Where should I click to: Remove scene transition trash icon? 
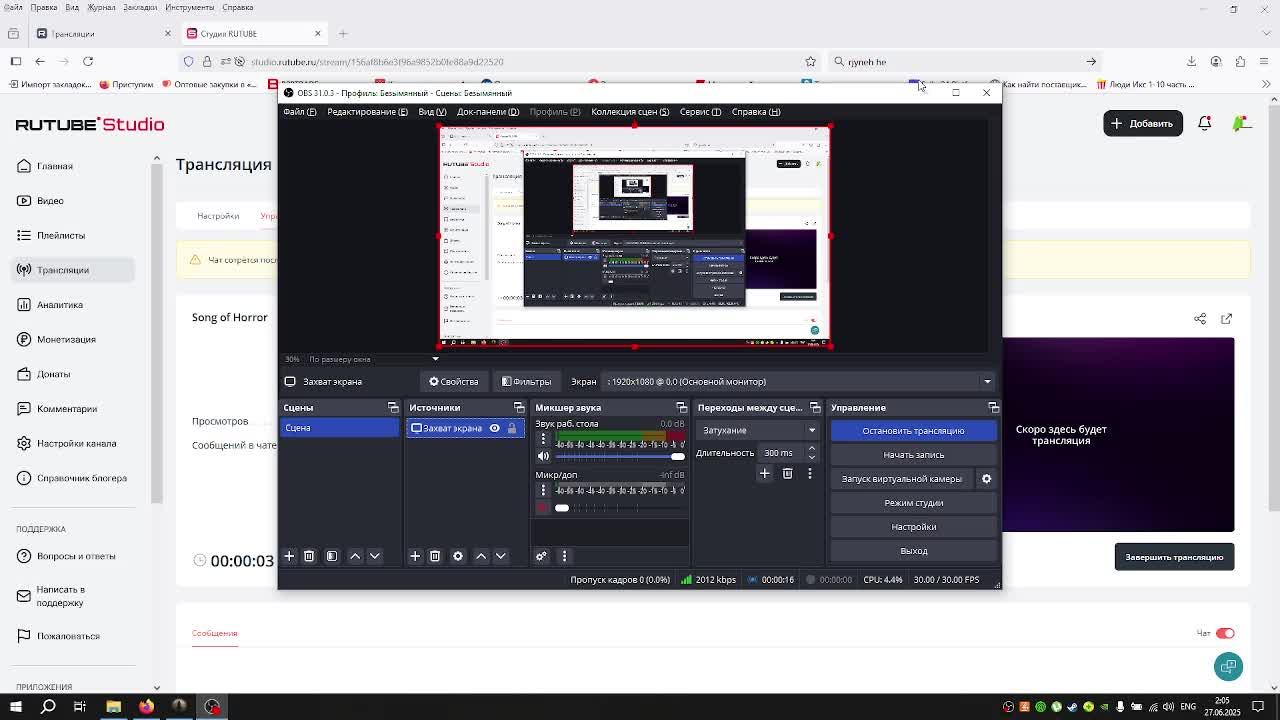[x=787, y=473]
